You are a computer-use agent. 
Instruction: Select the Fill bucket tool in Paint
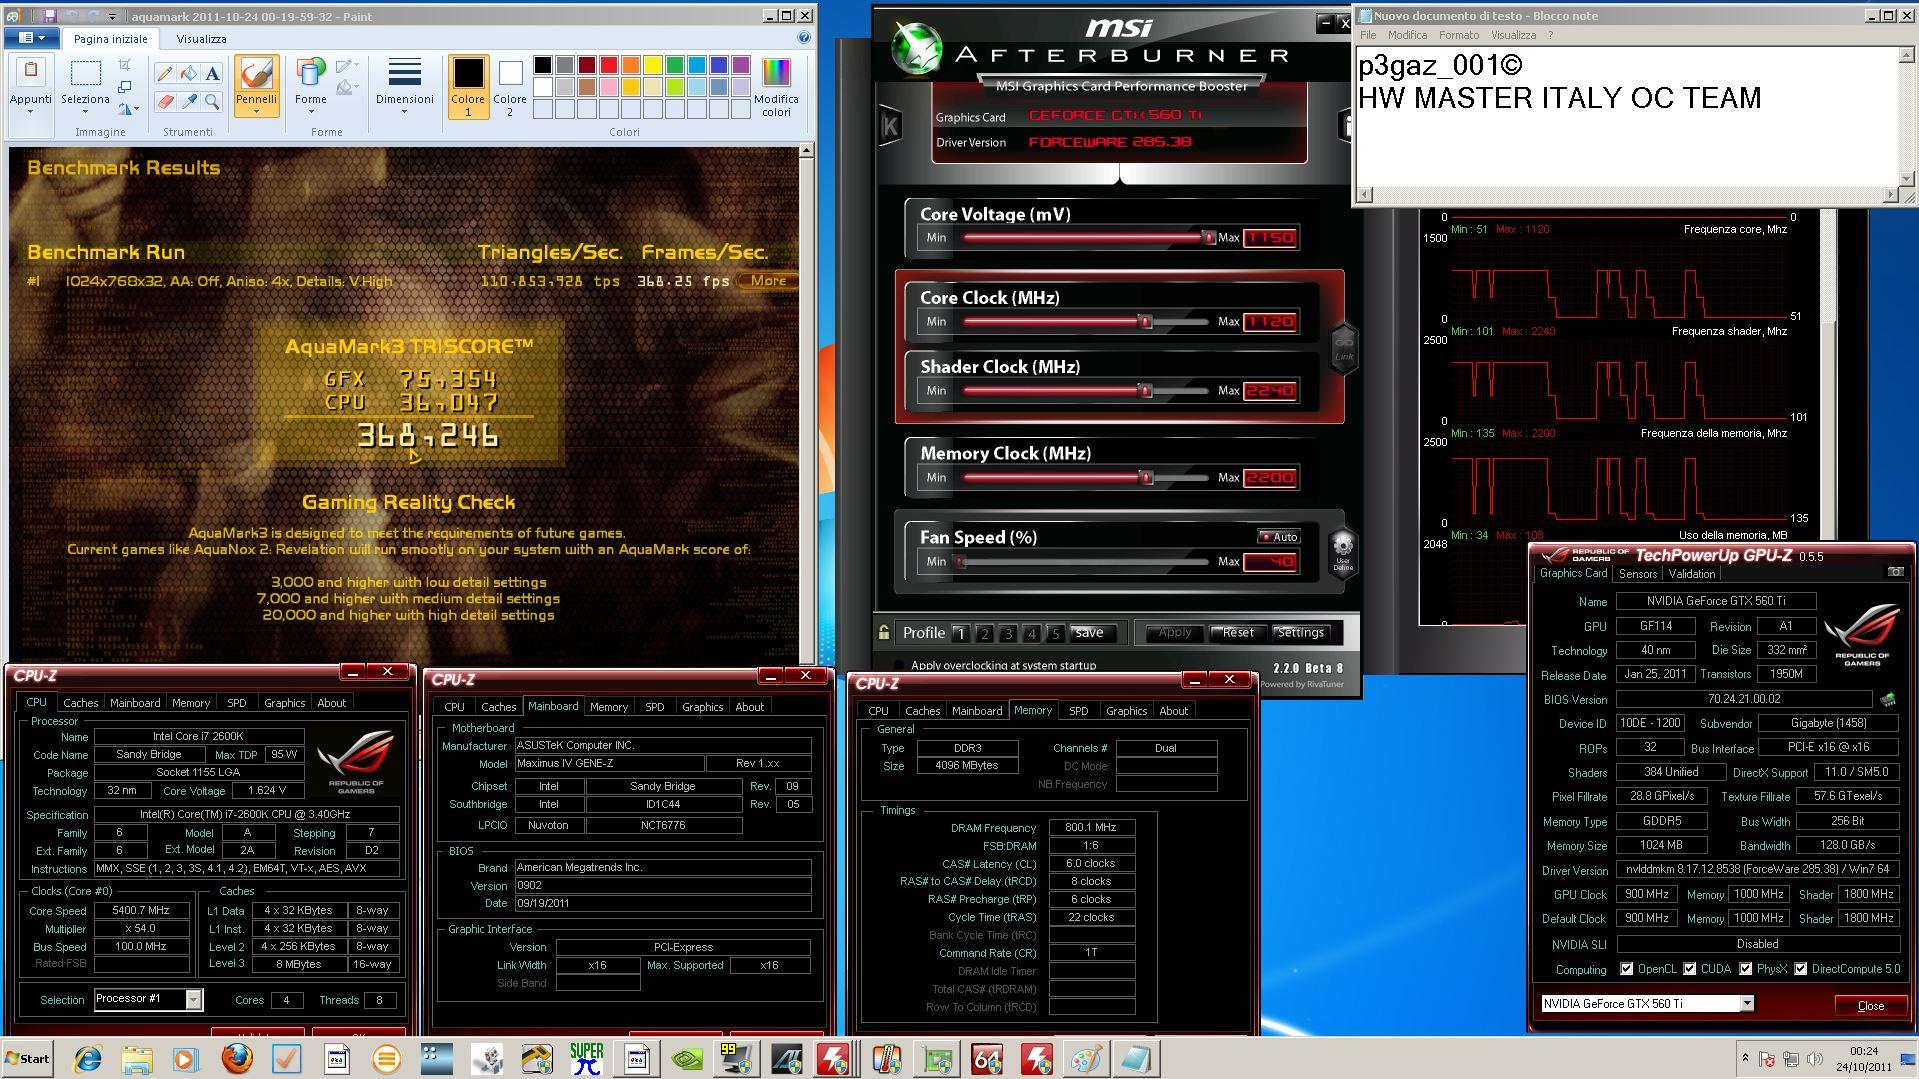point(189,73)
